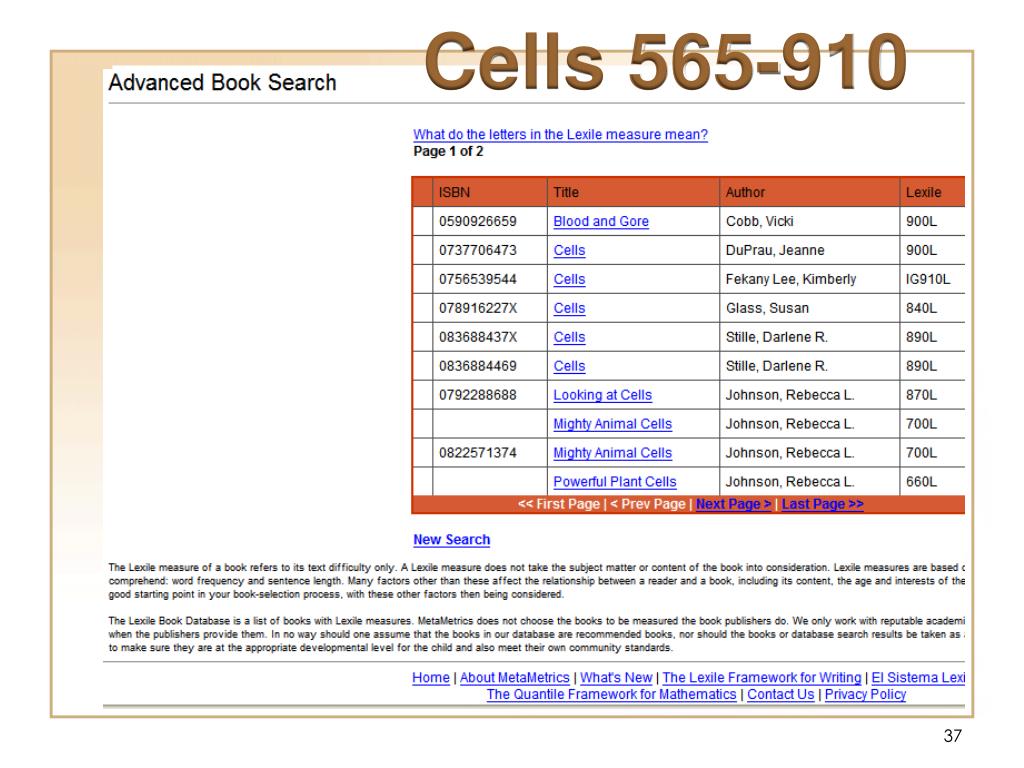Screen dimensions: 1024x768
Task: Click the slide number 37
Action: tap(953, 736)
